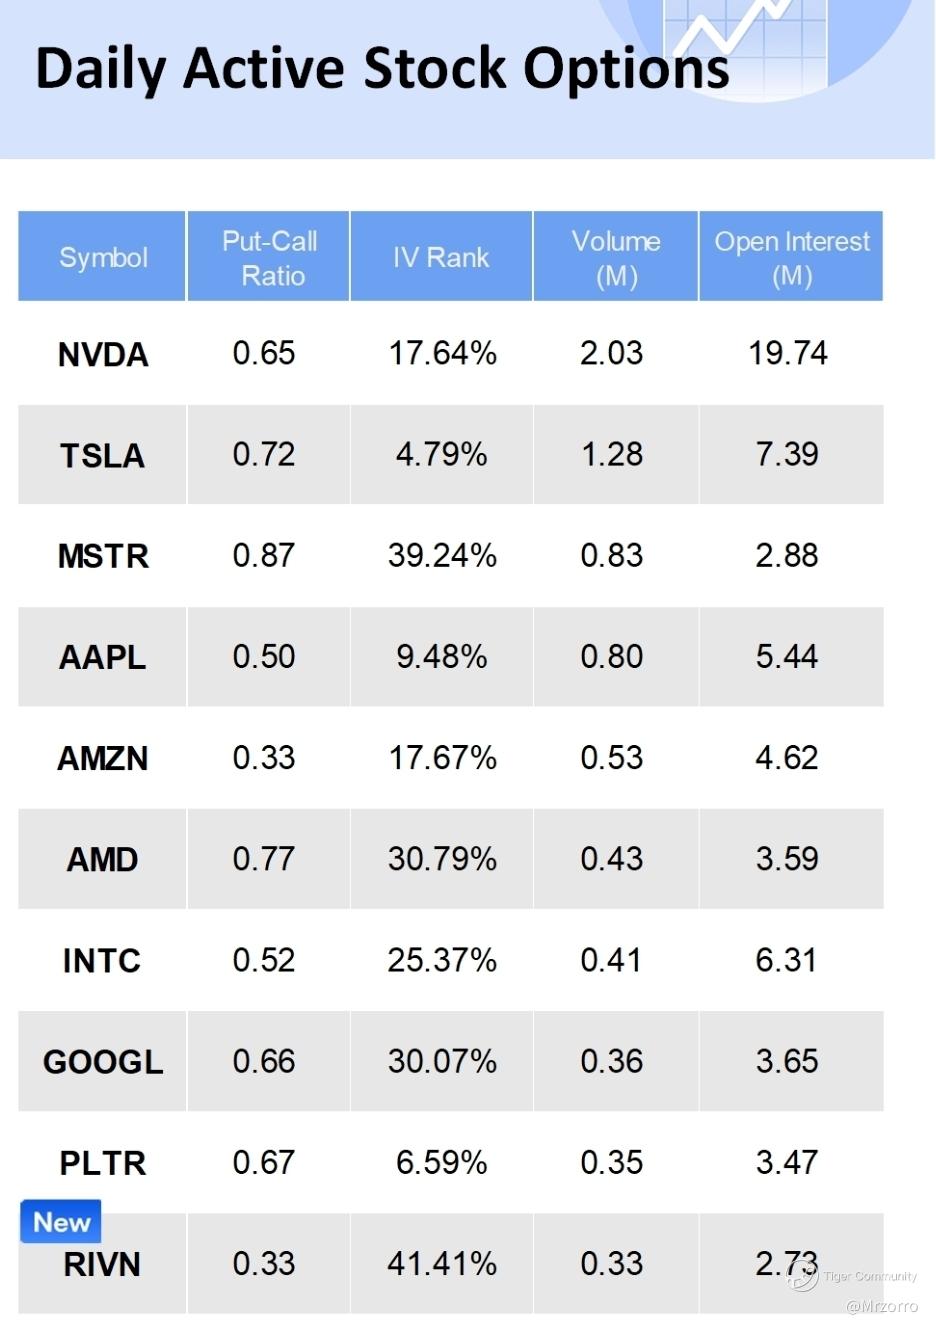
Task: Select the INTC symbol cell
Action: coord(103,961)
